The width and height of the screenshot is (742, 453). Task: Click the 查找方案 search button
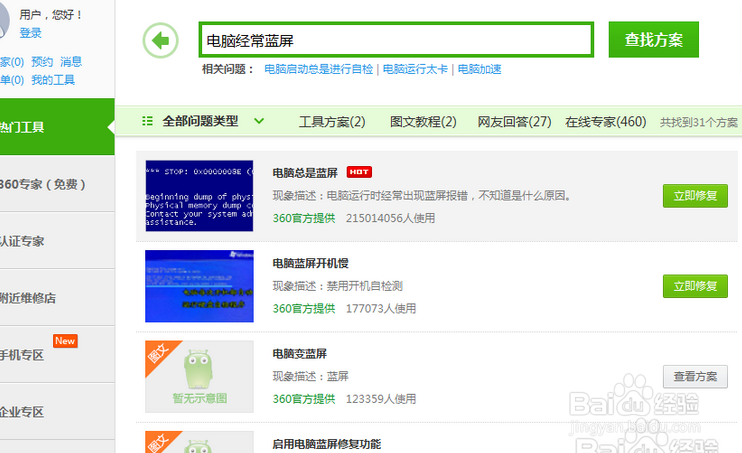[654, 40]
